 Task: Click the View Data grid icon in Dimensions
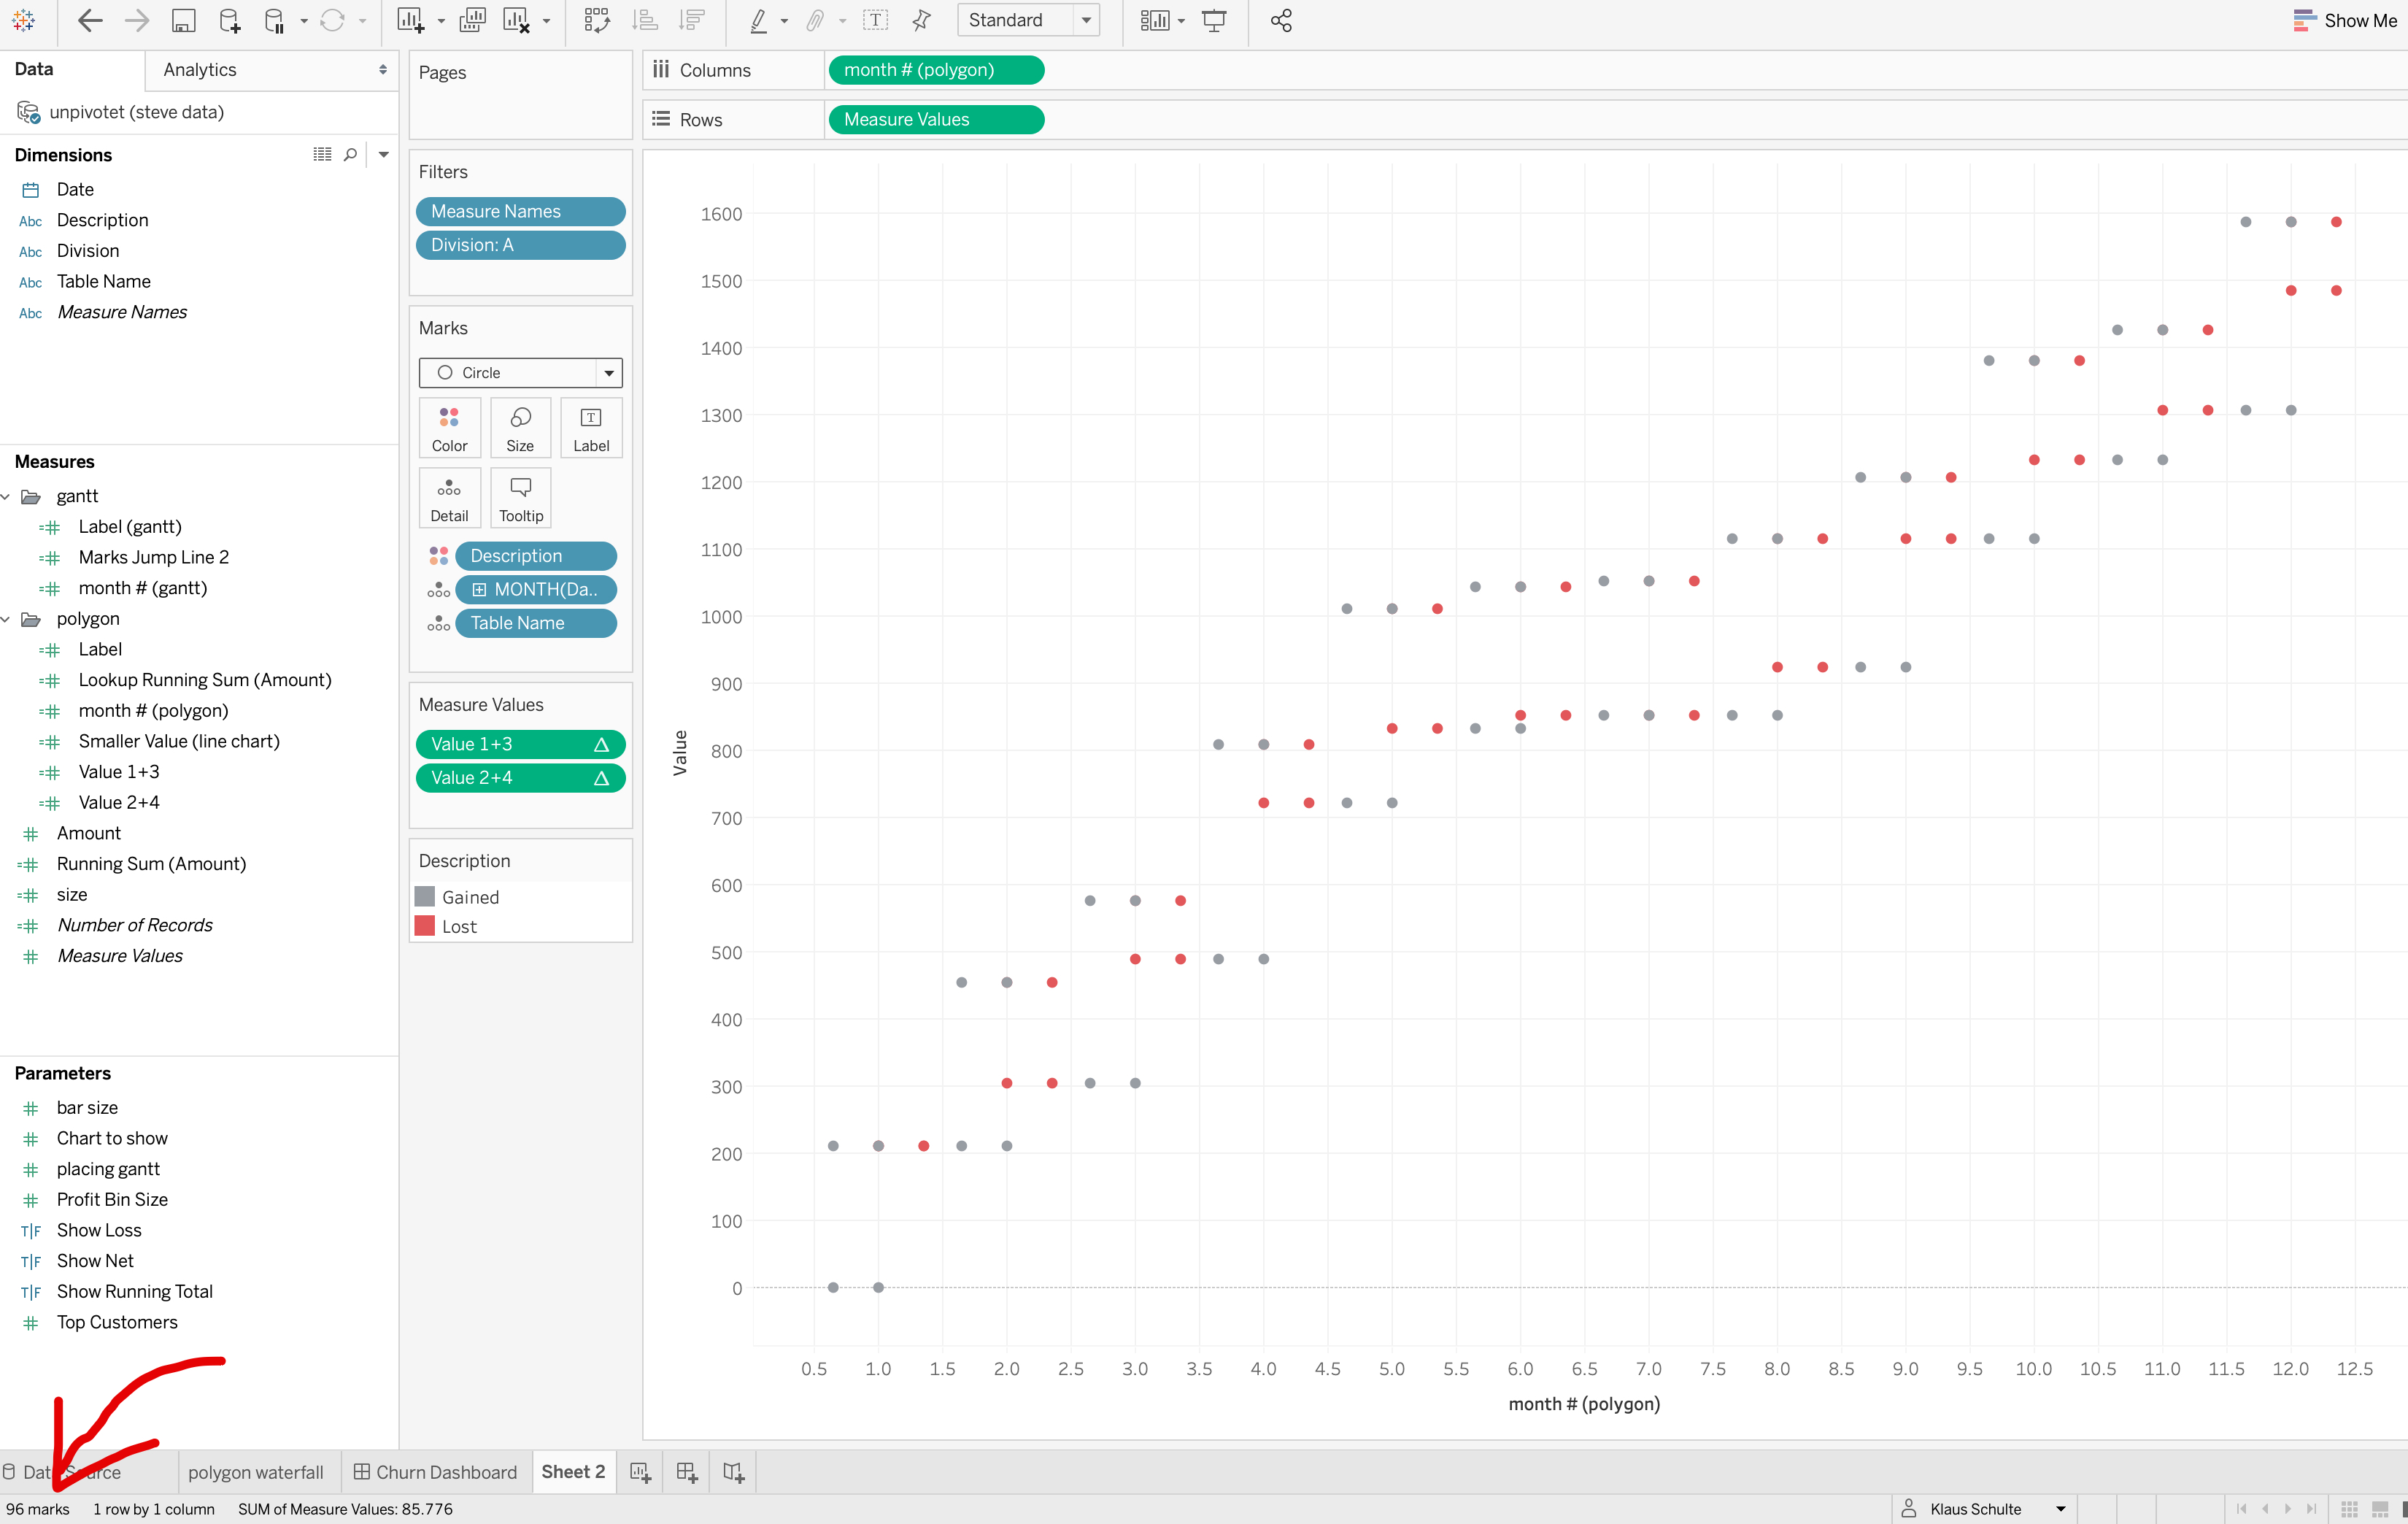(322, 154)
